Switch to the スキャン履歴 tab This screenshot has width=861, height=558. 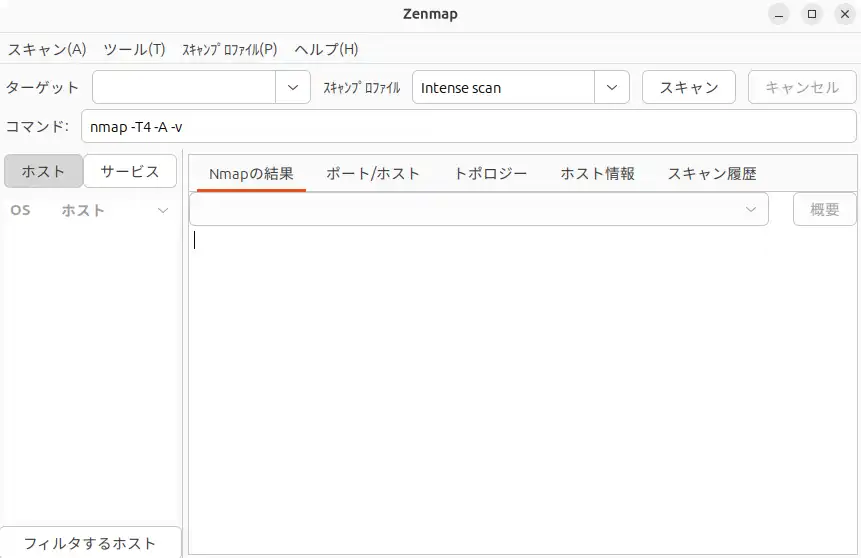tap(712, 174)
